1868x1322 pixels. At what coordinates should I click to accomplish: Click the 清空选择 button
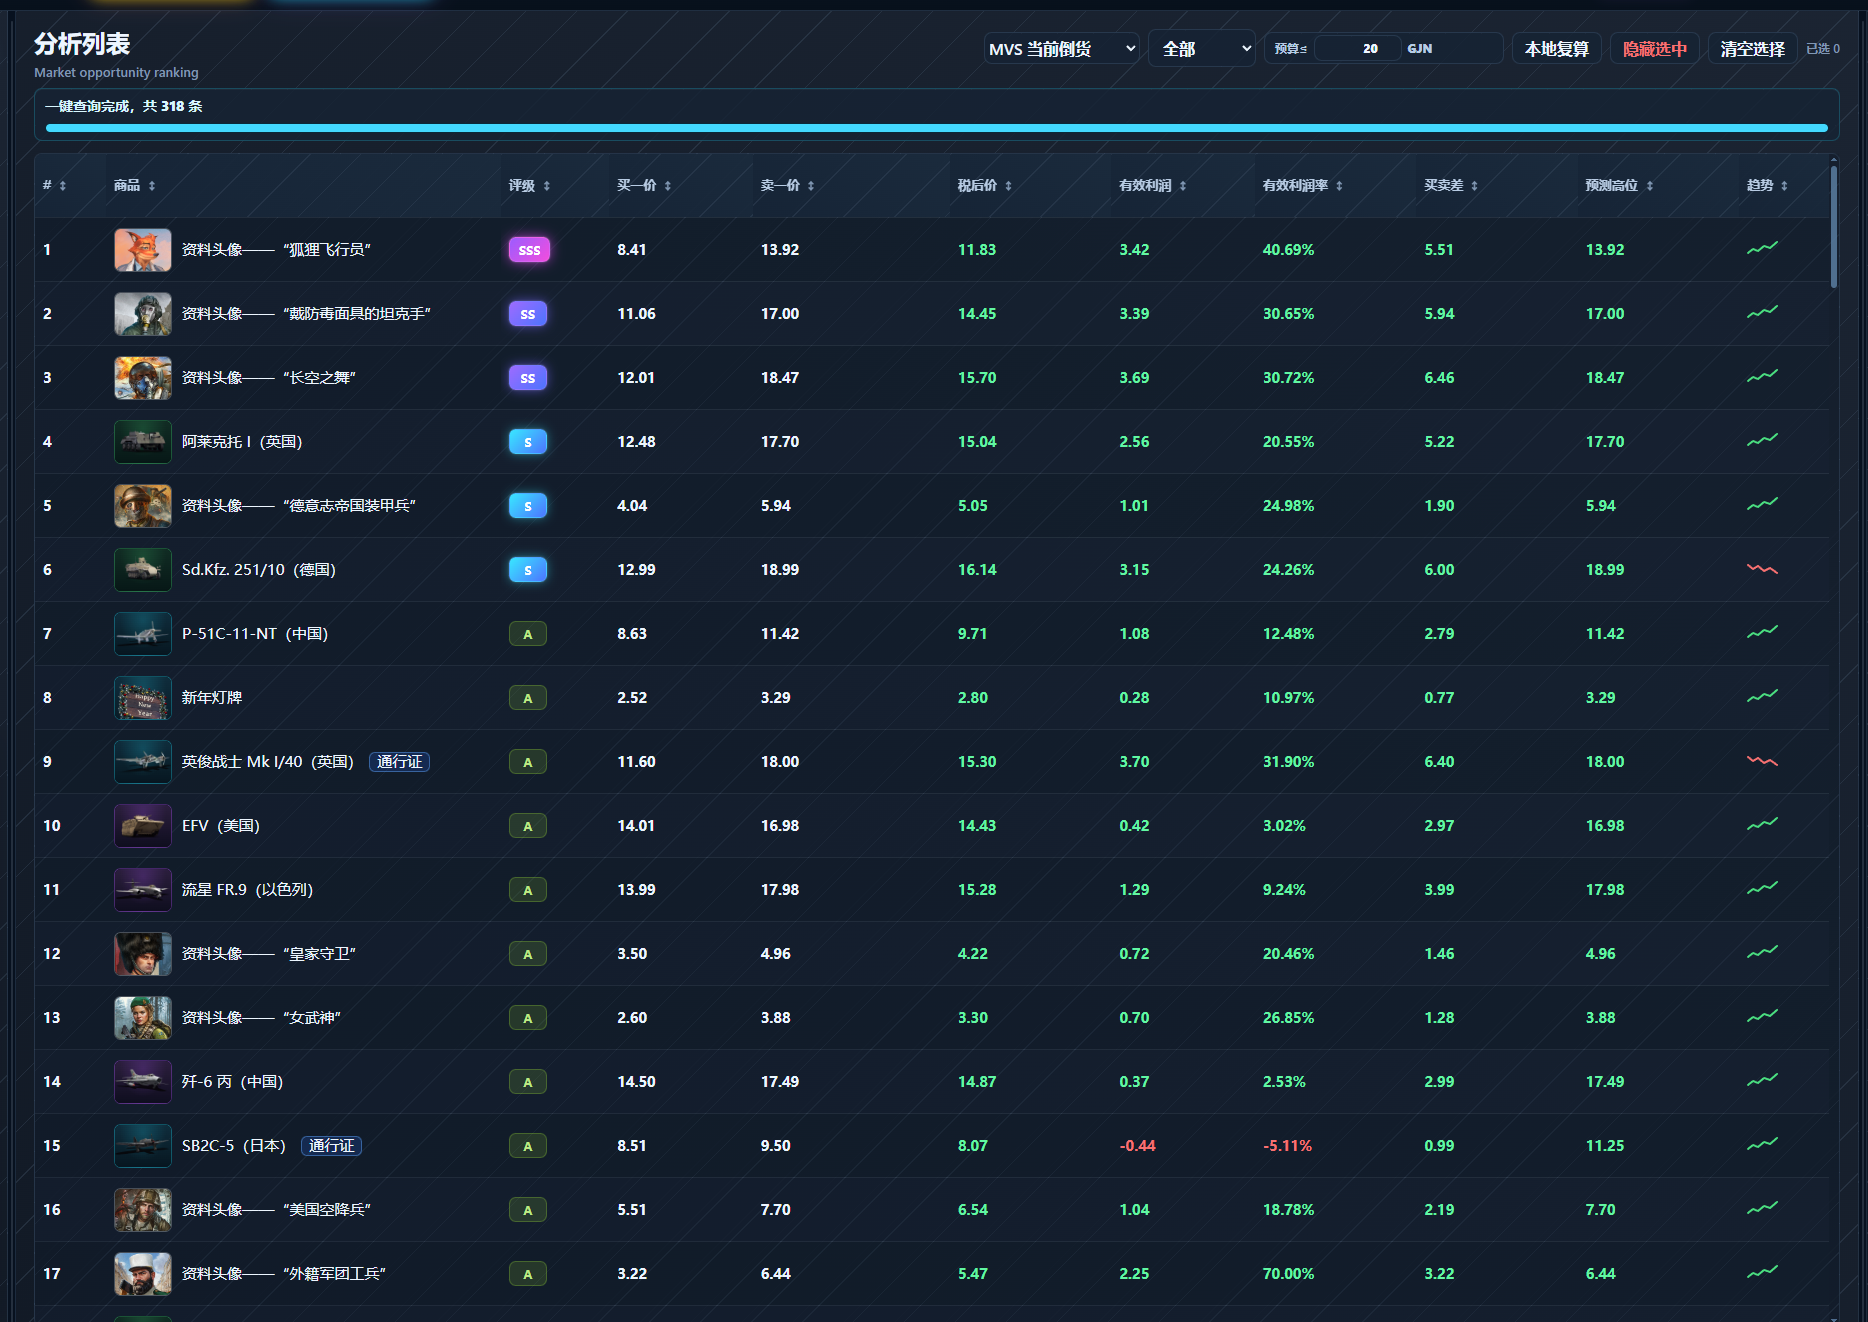(1752, 49)
